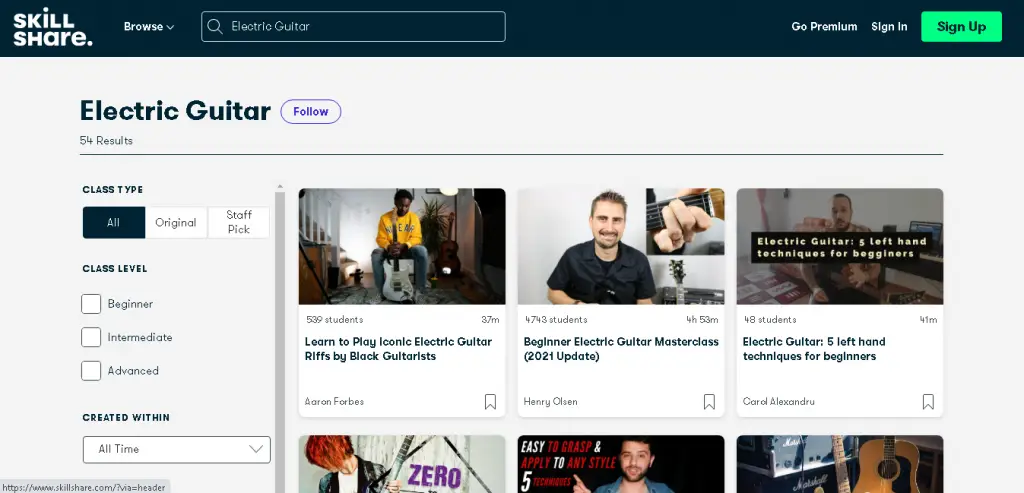Open the Henry Olsen masterclass thumbnail
This screenshot has height=493, width=1024.
click(x=620, y=246)
